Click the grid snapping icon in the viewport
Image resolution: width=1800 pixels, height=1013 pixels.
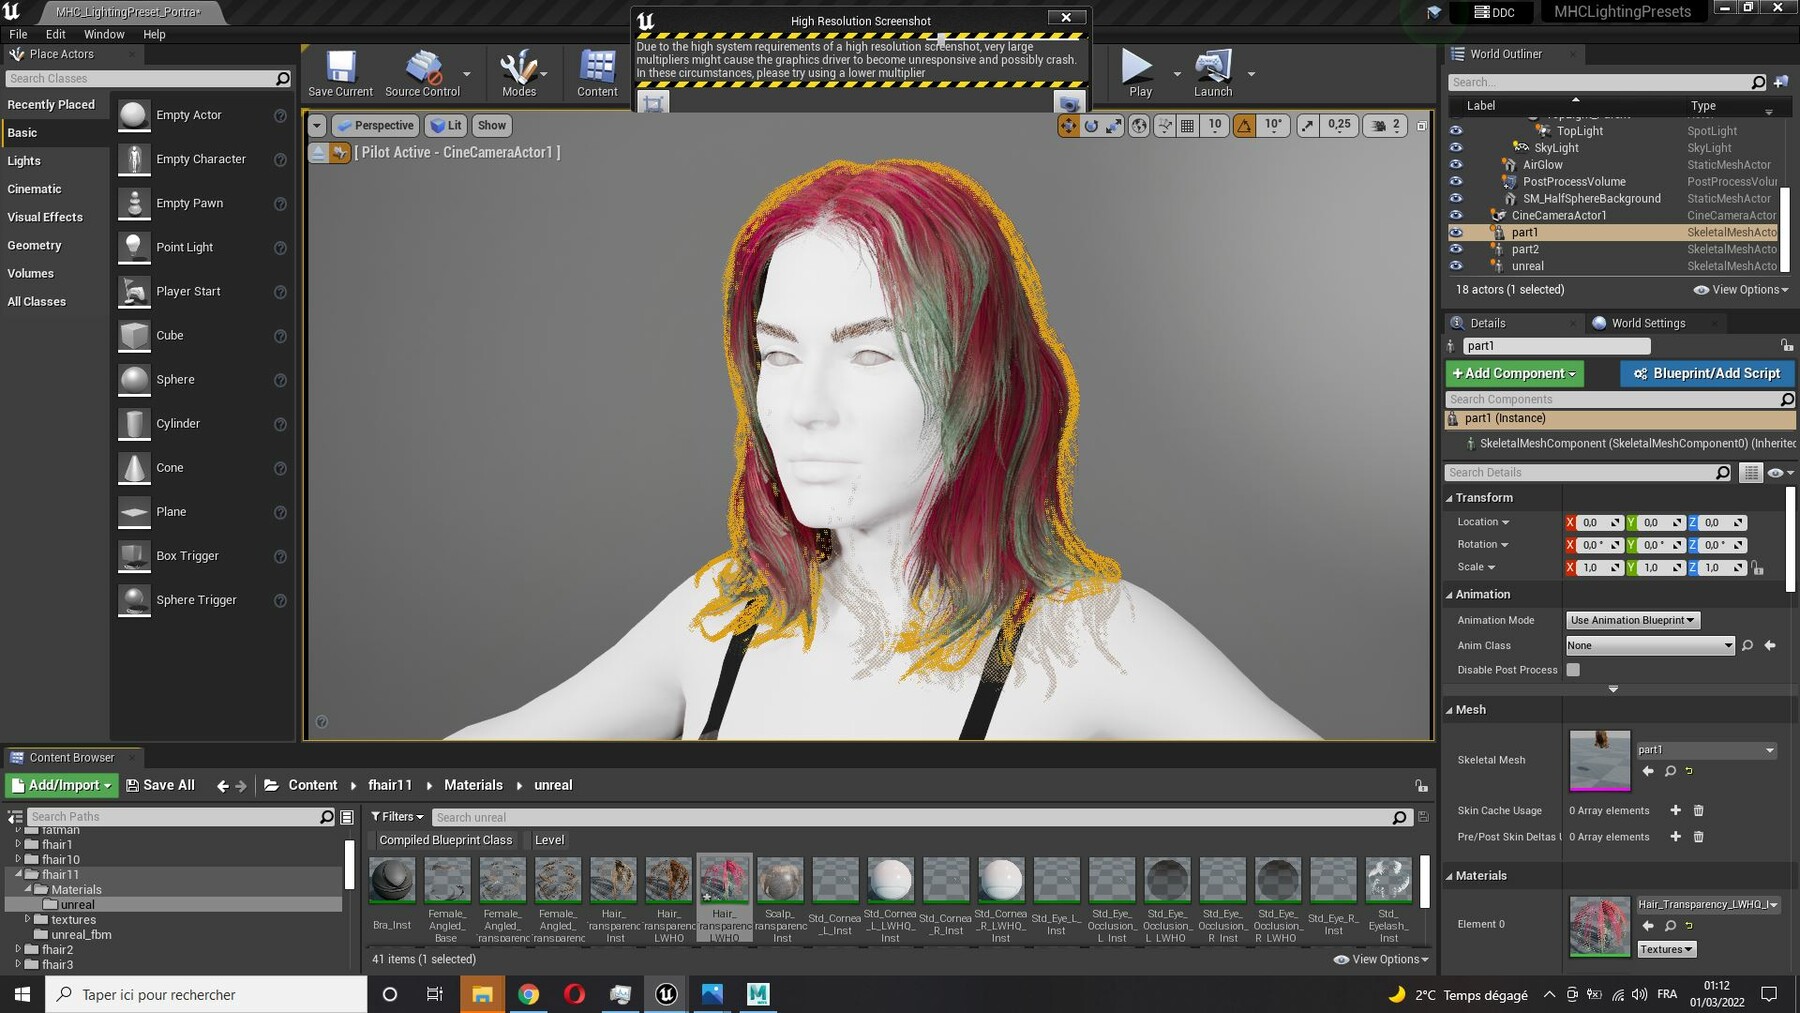(1187, 125)
